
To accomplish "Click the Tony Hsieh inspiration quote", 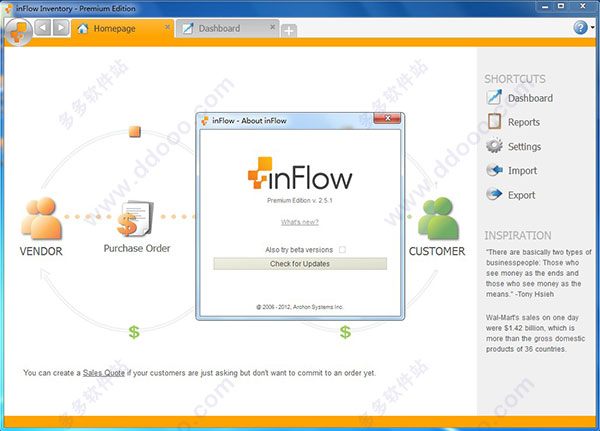I will pos(538,273).
